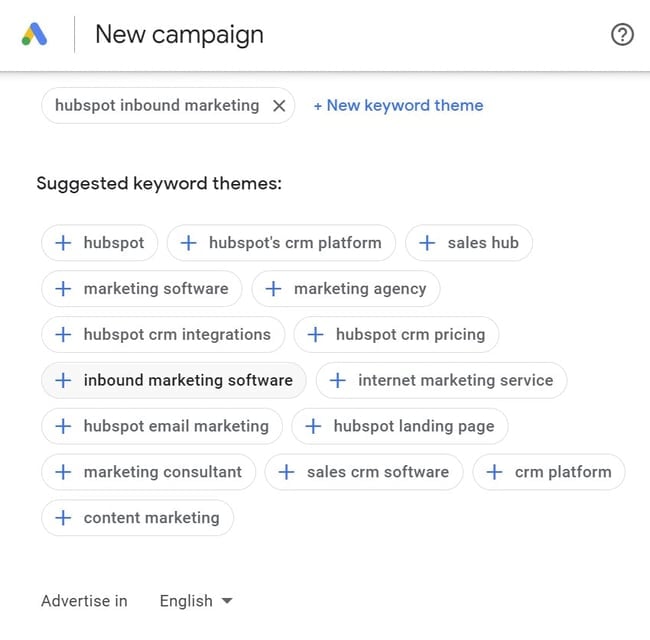650x640 pixels.
Task: Add 'hubspot crm integrations' theme
Action: [x=163, y=335]
